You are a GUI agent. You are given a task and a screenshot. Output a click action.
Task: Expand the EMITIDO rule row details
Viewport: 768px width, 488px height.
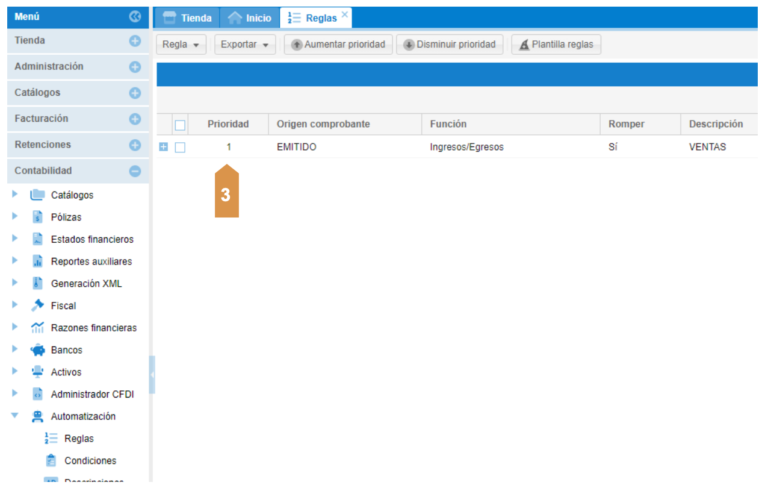tap(164, 147)
